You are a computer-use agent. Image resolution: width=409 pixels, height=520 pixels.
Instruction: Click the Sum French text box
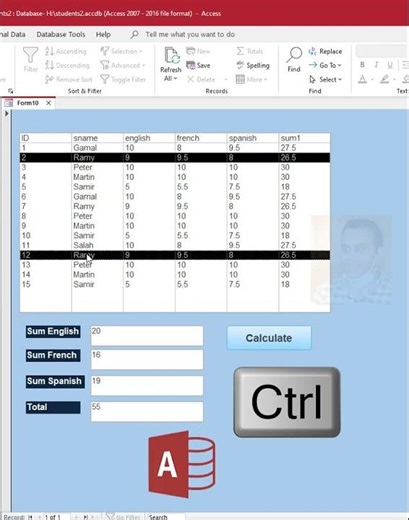(x=147, y=359)
